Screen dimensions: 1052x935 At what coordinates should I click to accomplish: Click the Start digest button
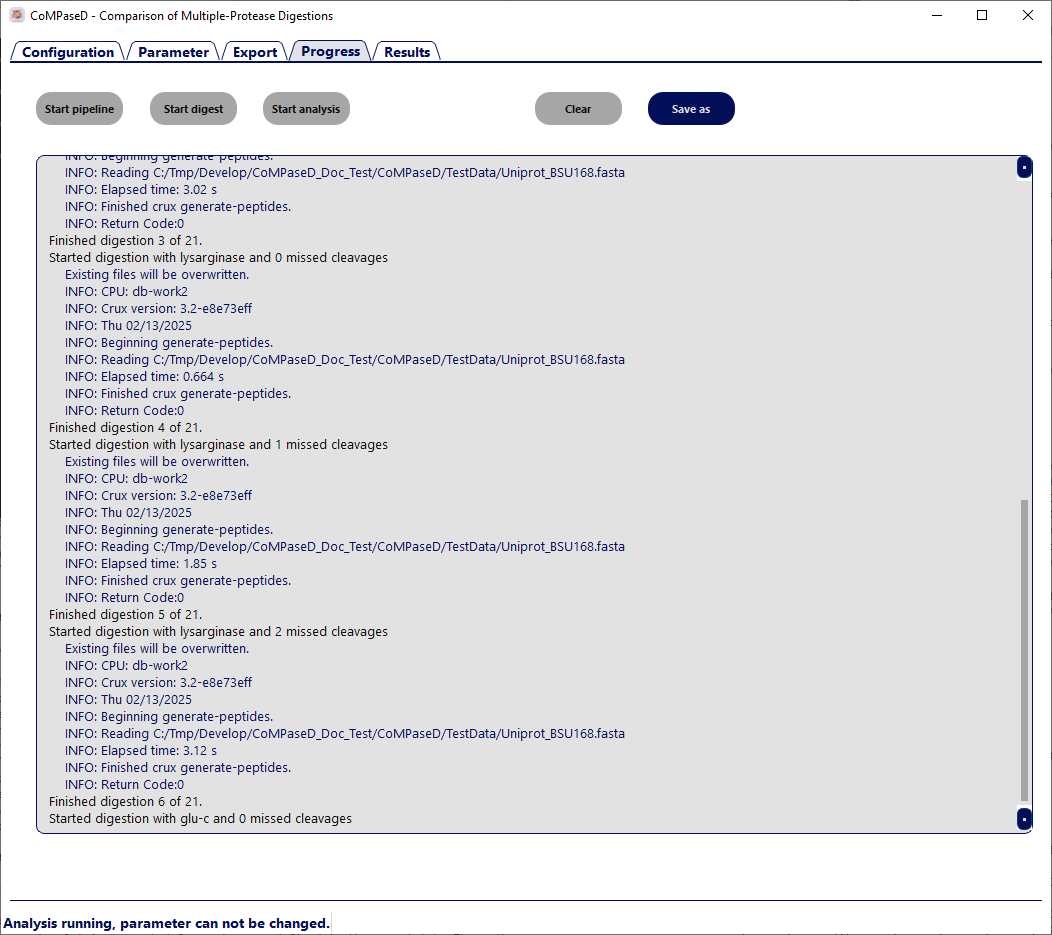193,109
